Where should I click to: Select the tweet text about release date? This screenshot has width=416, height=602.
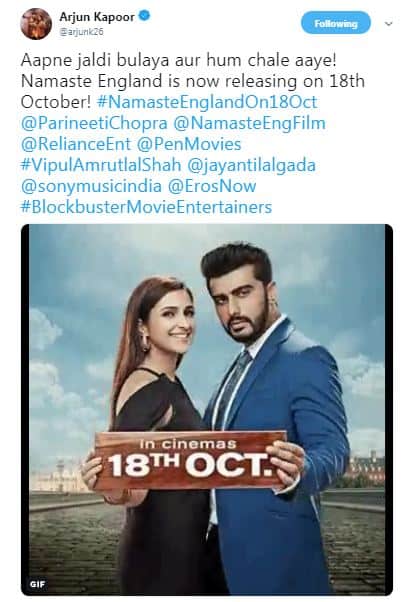[192, 81]
